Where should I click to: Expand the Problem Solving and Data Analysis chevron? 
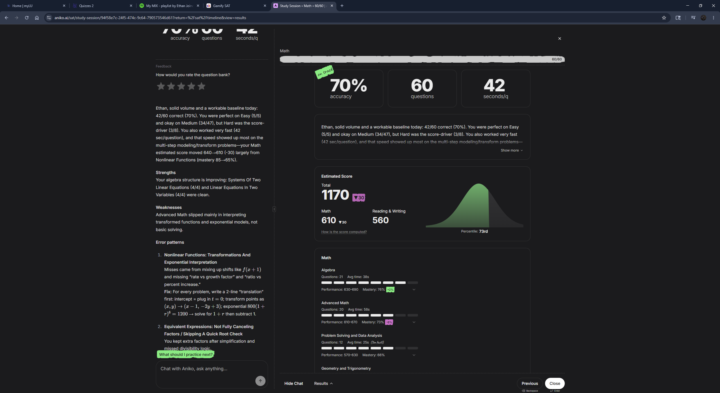click(x=414, y=355)
